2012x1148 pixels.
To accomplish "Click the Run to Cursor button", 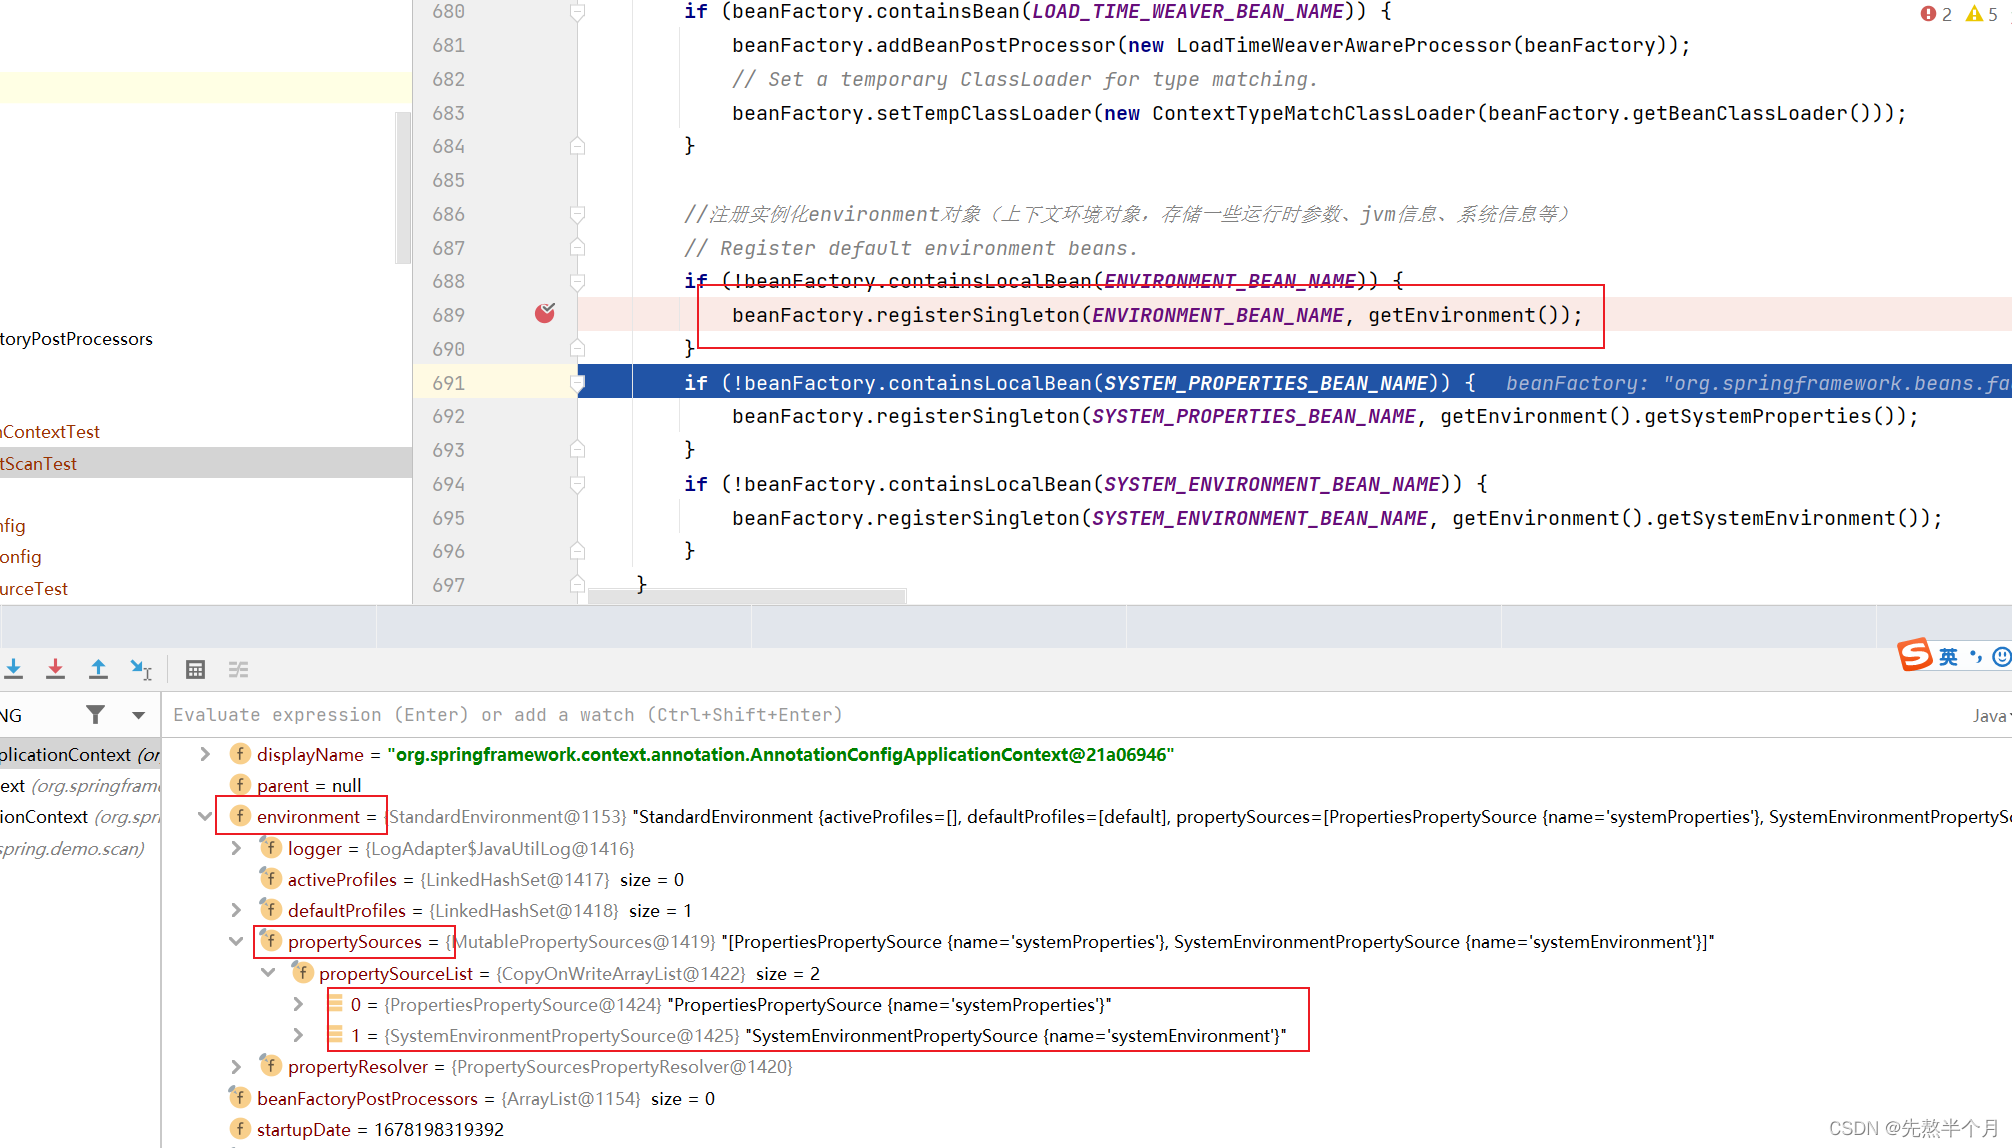I will click(x=141, y=669).
